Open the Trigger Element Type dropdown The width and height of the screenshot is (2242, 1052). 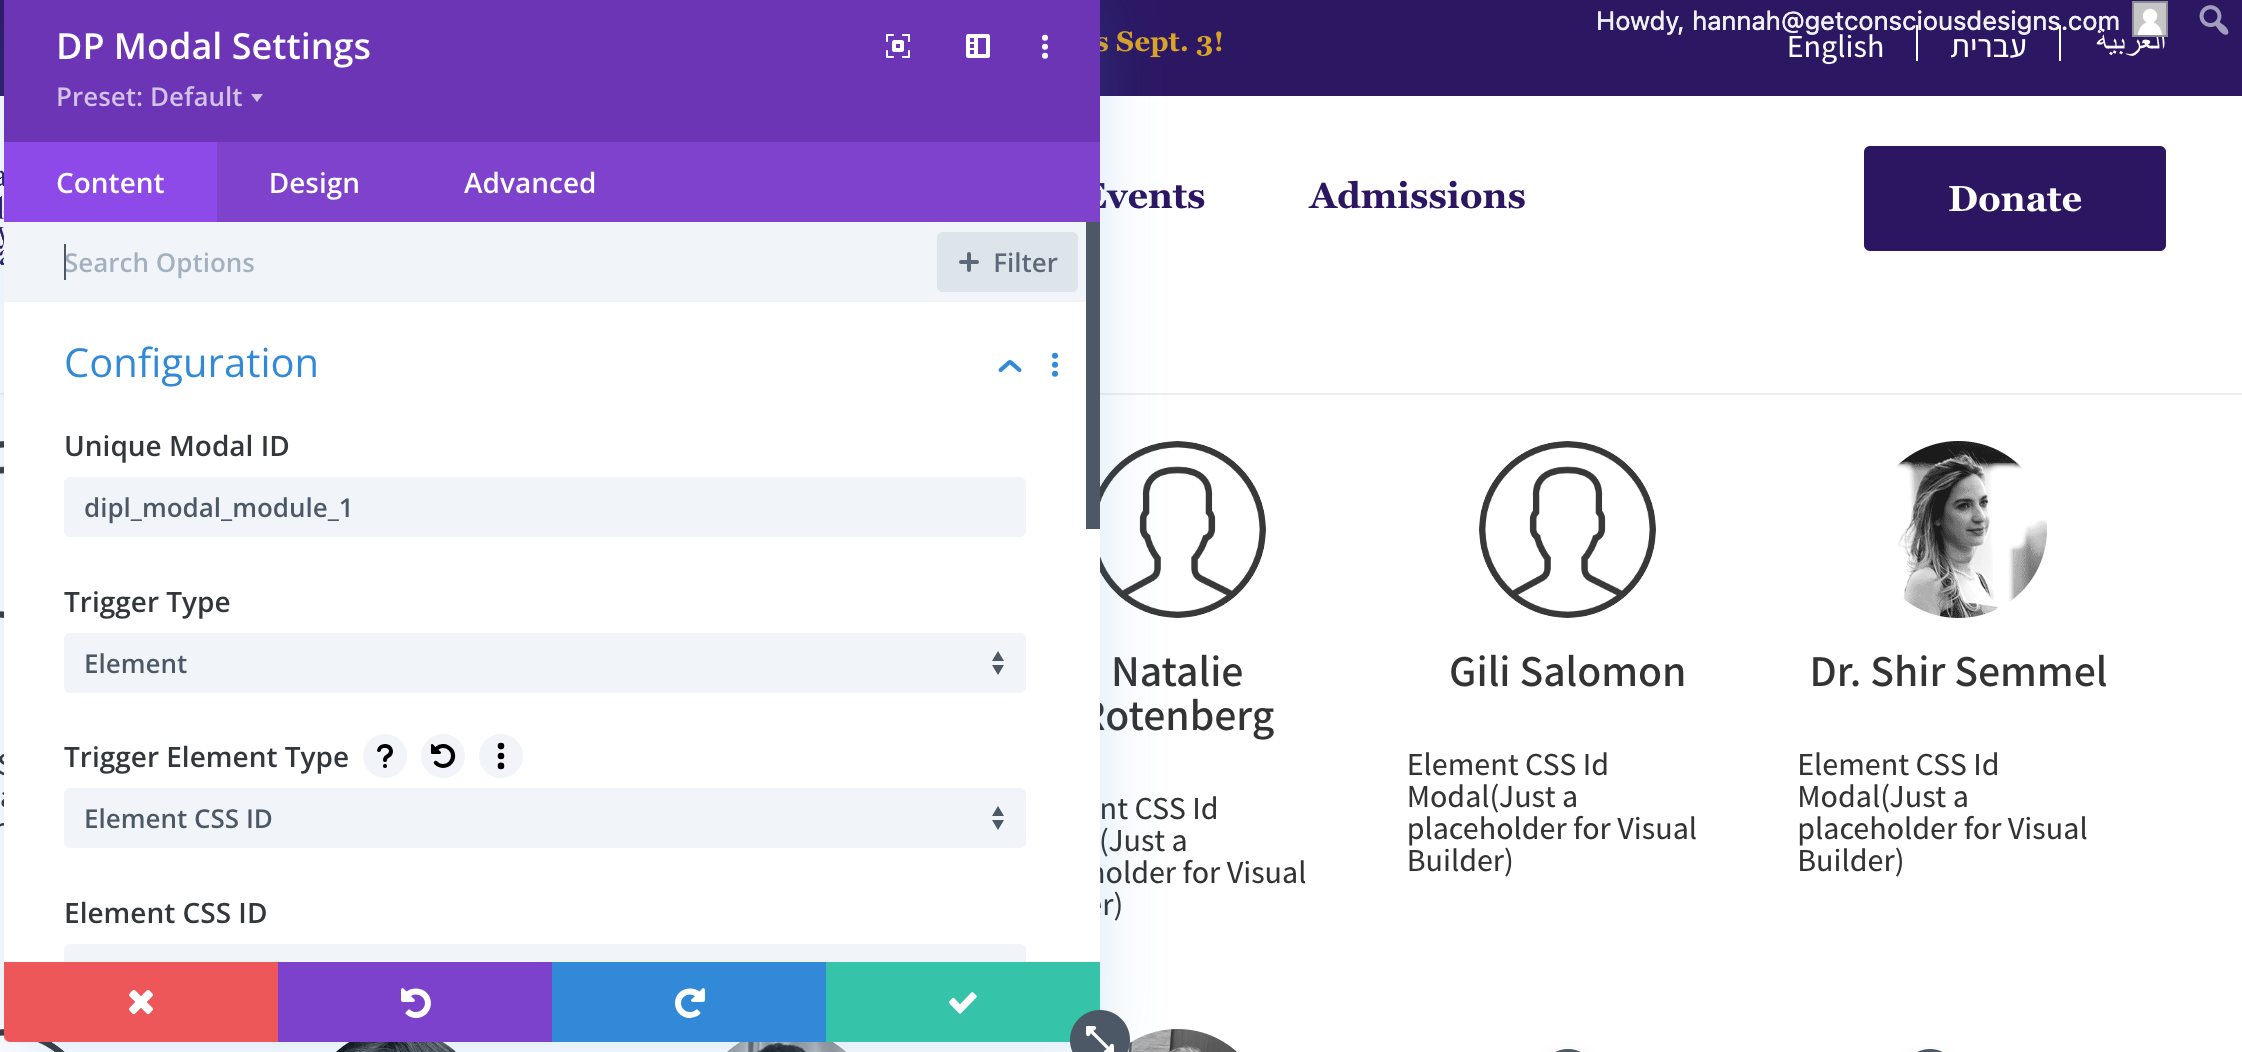point(545,818)
